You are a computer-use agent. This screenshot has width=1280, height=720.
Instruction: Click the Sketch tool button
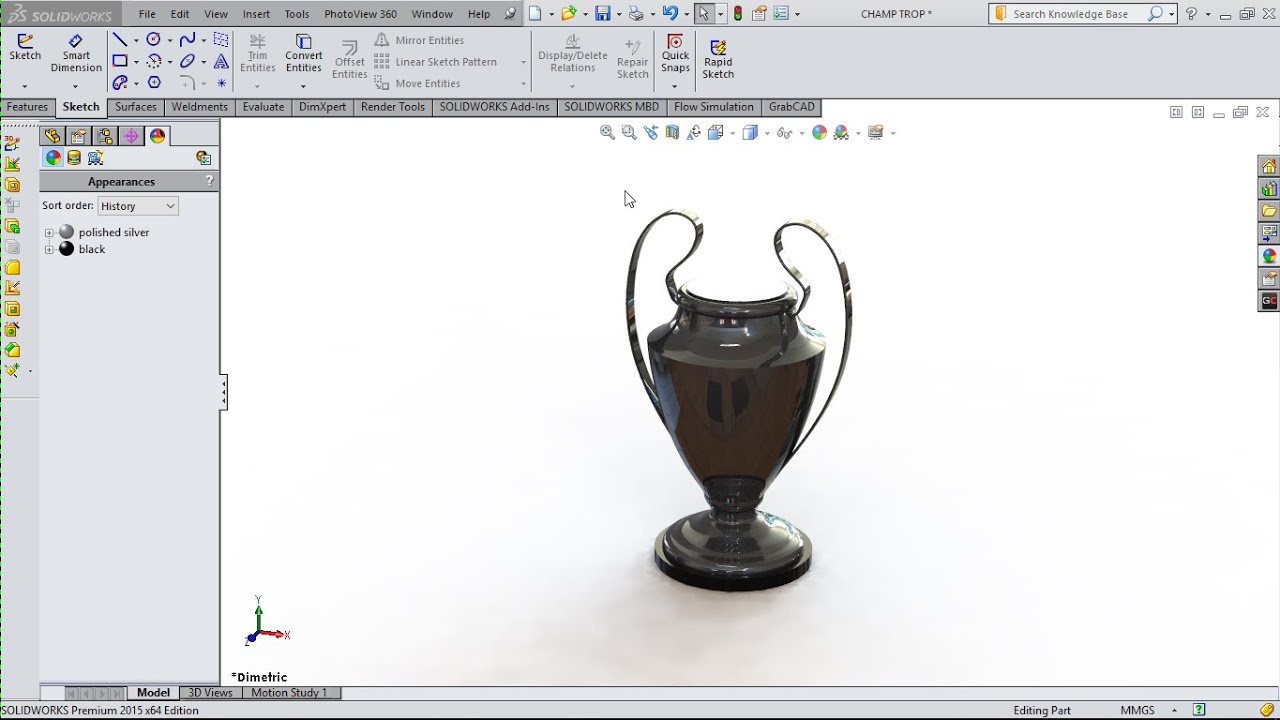(x=25, y=48)
